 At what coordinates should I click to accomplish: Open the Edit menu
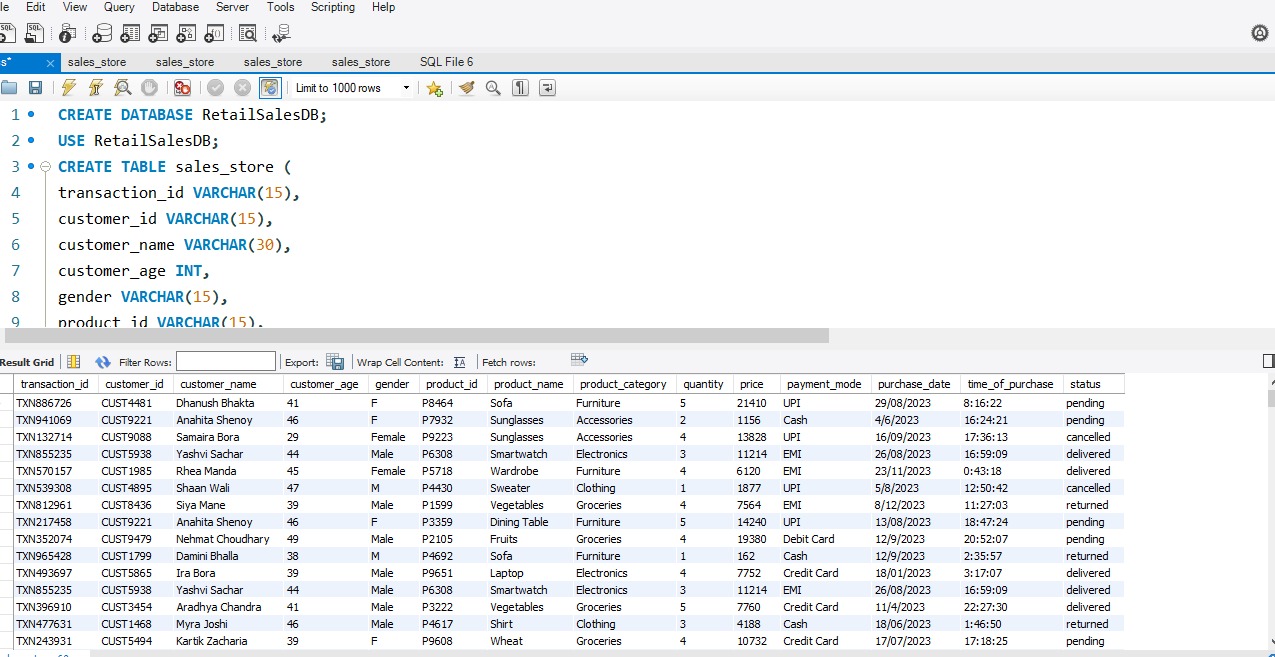(36, 7)
